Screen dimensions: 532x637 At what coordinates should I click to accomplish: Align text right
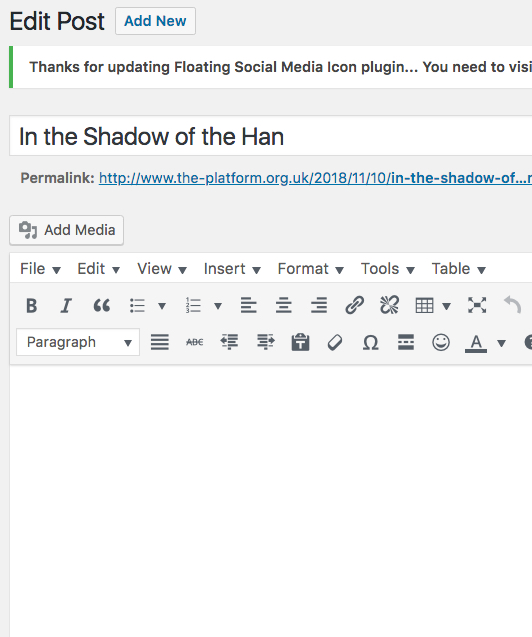click(x=319, y=306)
